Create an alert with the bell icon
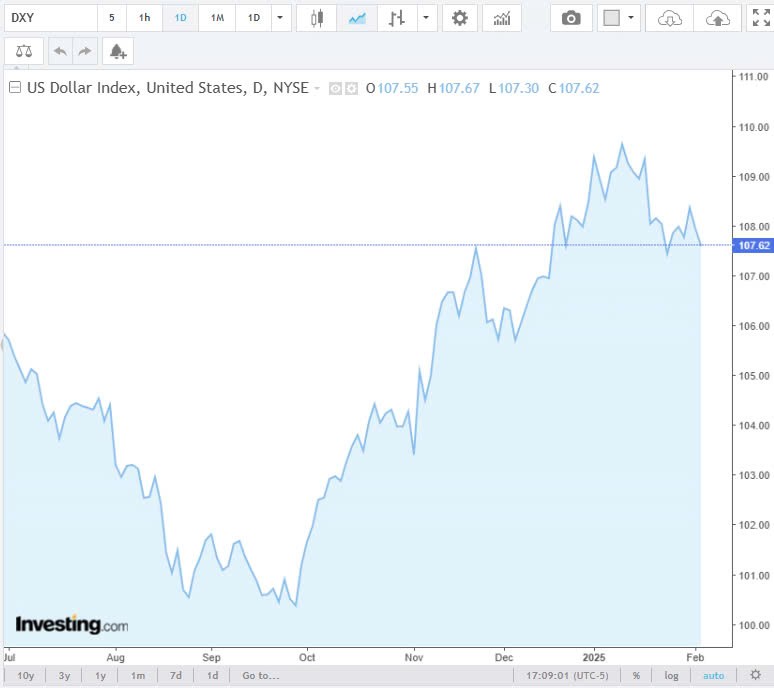The image size is (774, 688). tap(118, 51)
